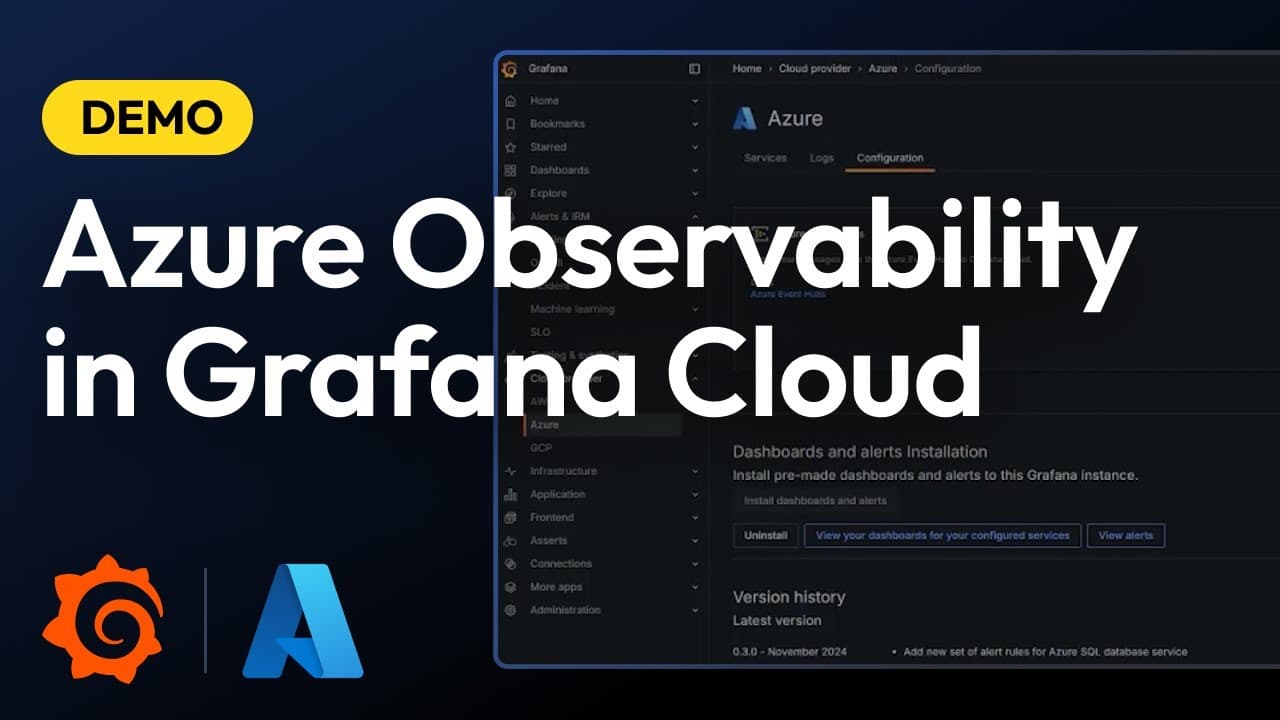The height and width of the screenshot is (720, 1280).
Task: Click the Dashboards grid icon
Action: [x=510, y=170]
